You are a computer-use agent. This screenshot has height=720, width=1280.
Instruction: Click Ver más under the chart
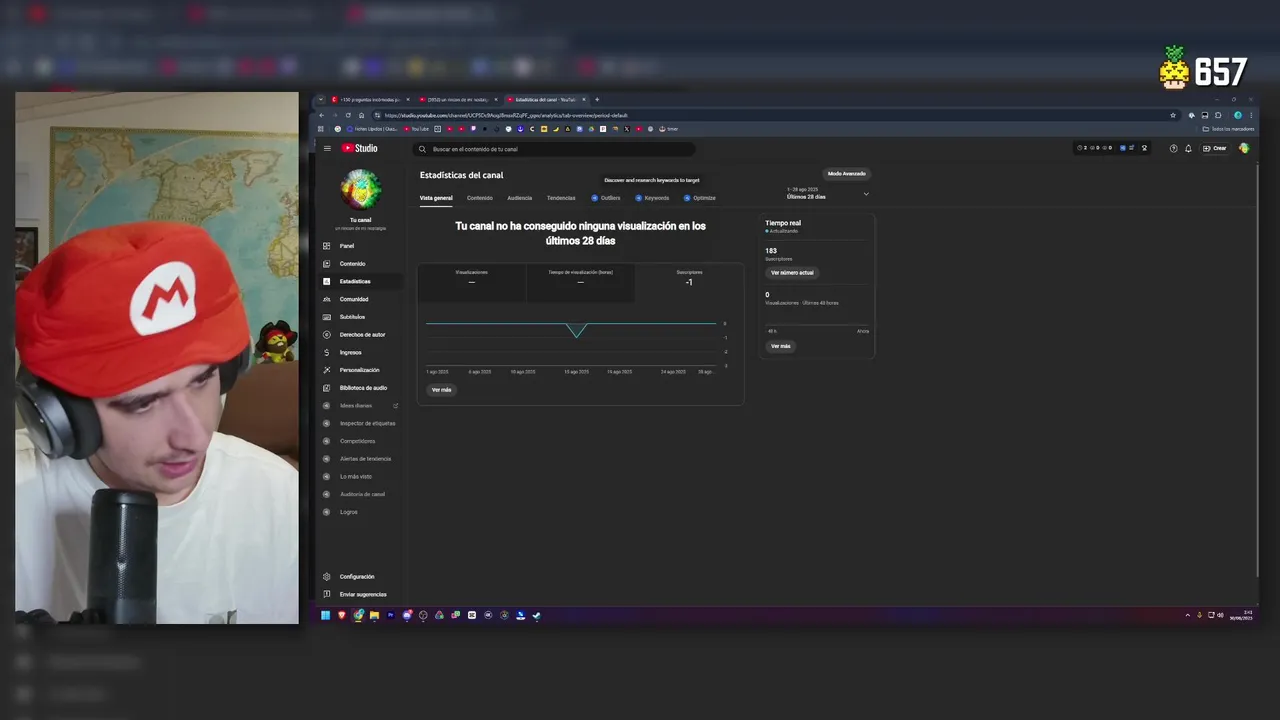coord(441,390)
